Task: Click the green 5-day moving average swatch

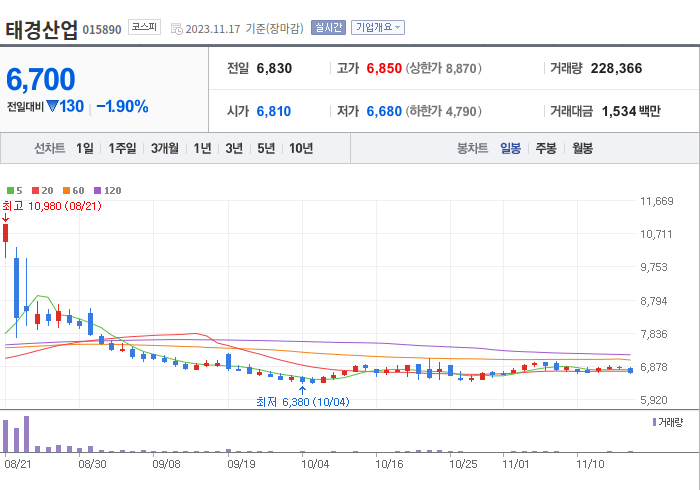Action: click(x=10, y=191)
